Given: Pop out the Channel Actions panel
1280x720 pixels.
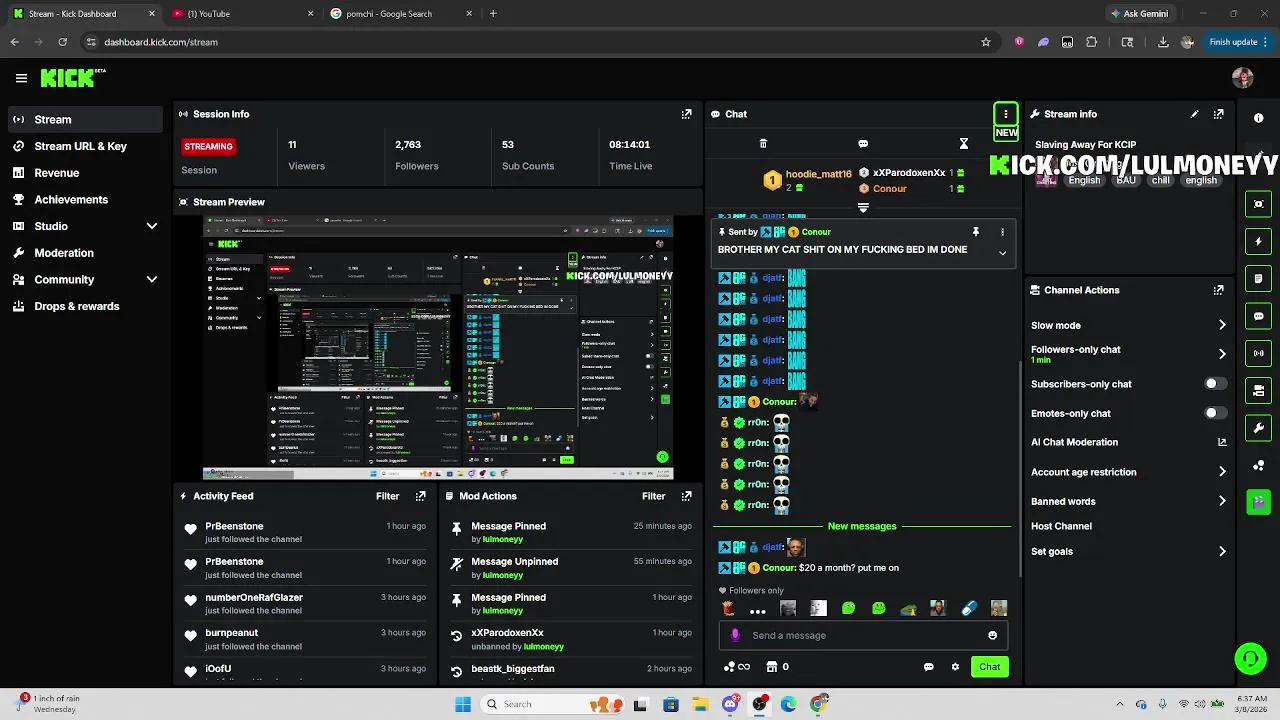Looking at the screenshot, I should 1218,290.
